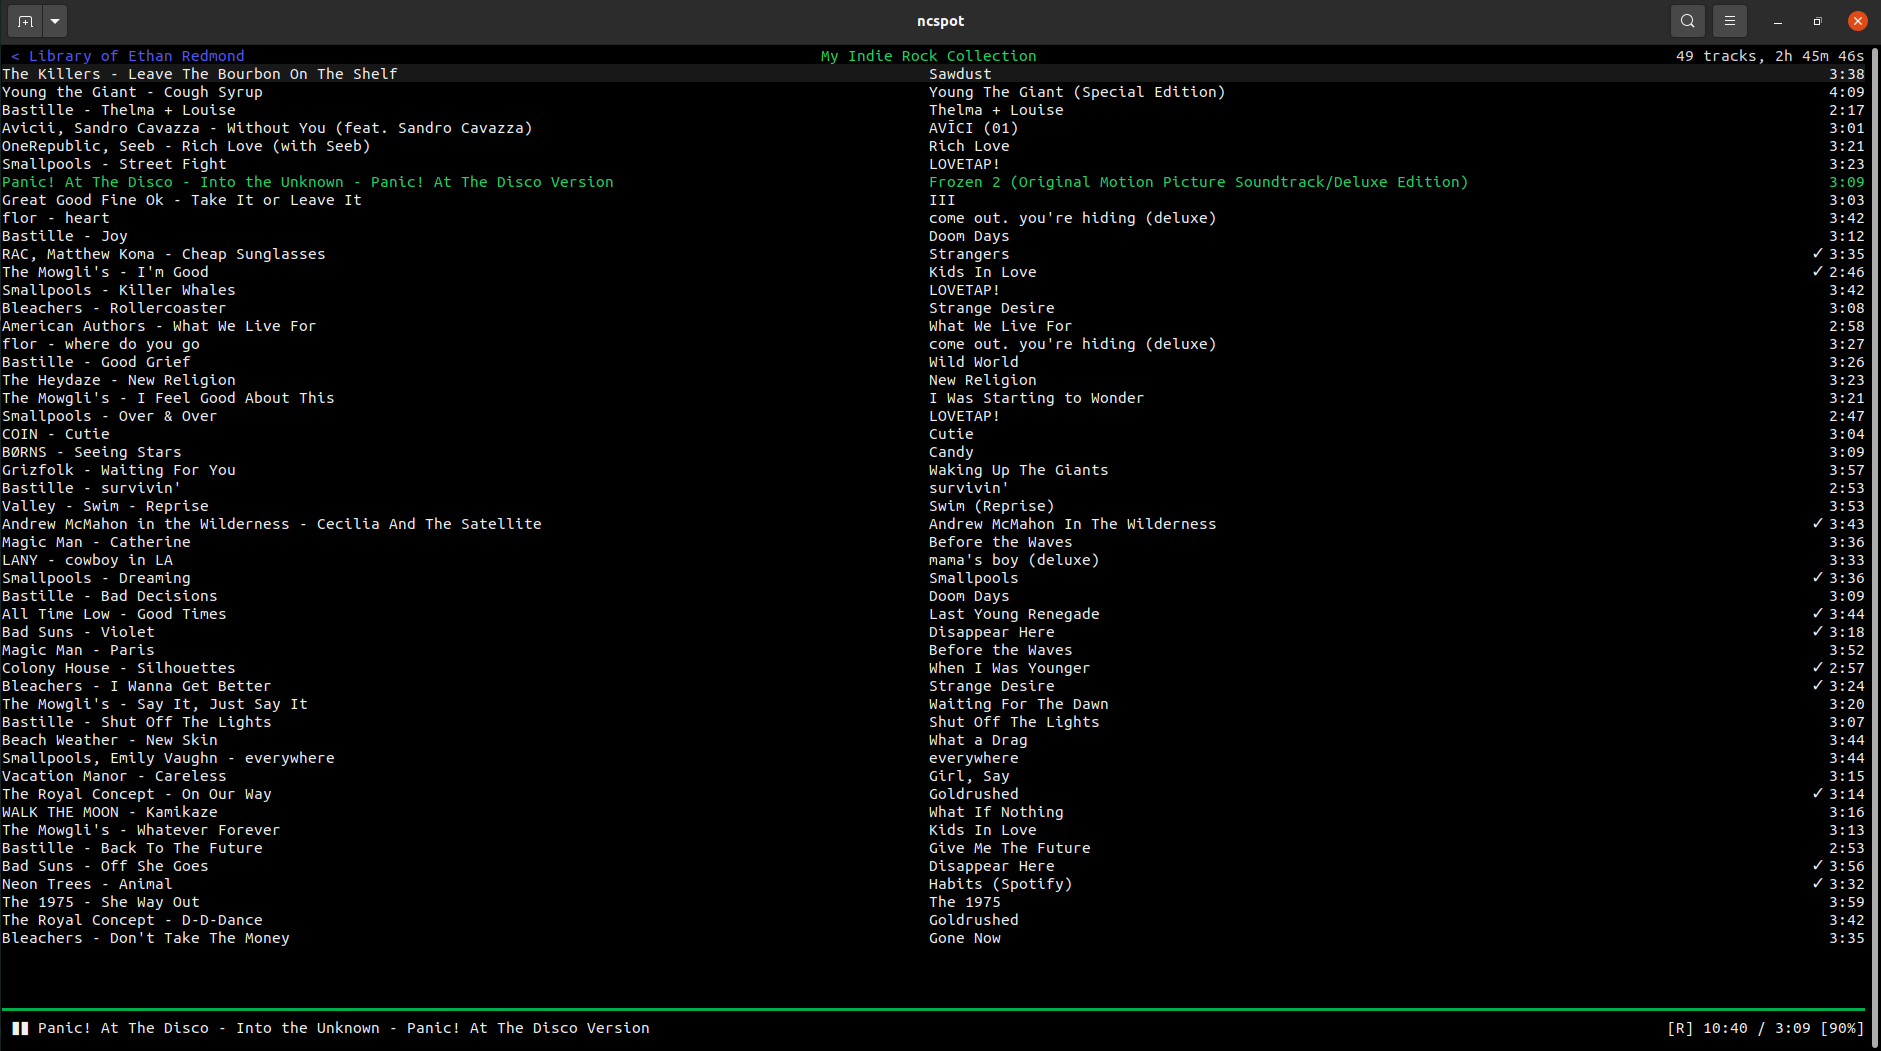
Task: Select Smallpools - Killer Whales track
Action: [x=933, y=290]
